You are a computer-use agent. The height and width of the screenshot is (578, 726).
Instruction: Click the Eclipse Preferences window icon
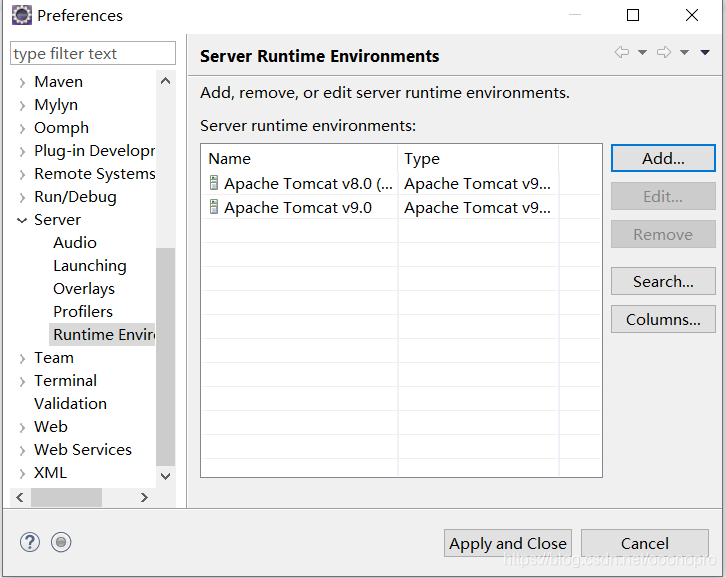click(x=22, y=15)
